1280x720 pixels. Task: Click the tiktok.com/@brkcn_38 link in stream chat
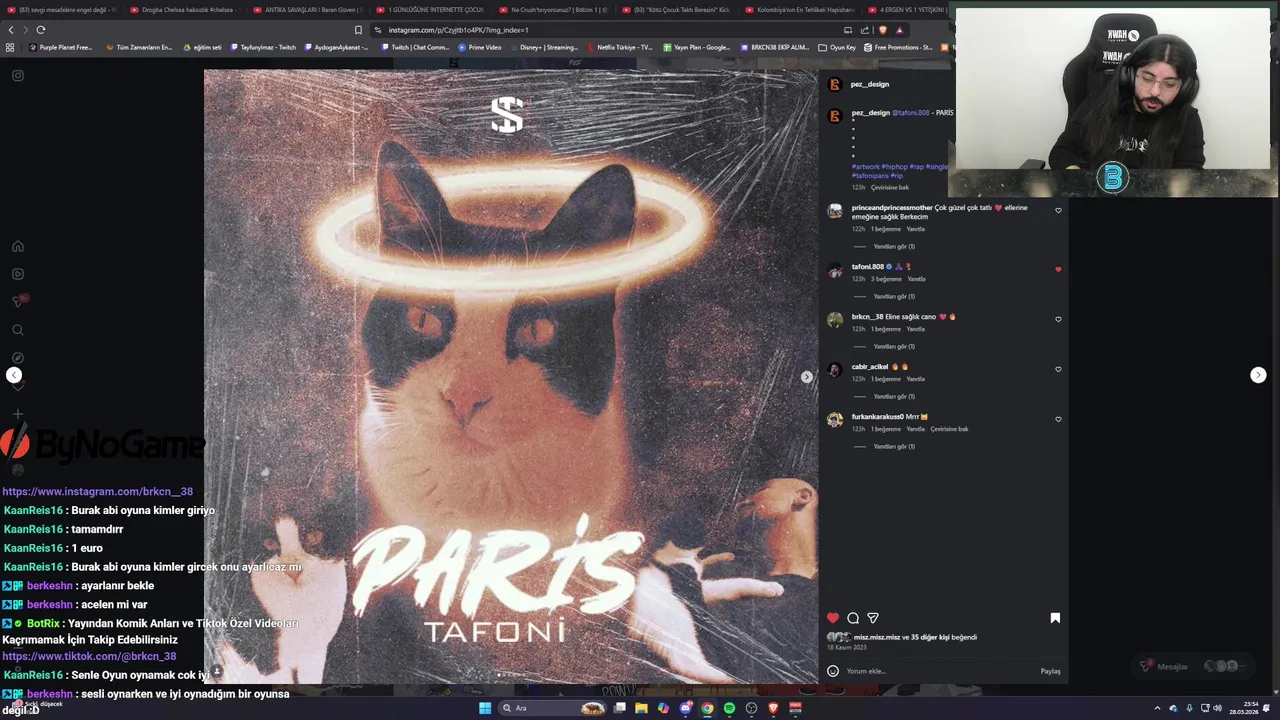(x=89, y=657)
